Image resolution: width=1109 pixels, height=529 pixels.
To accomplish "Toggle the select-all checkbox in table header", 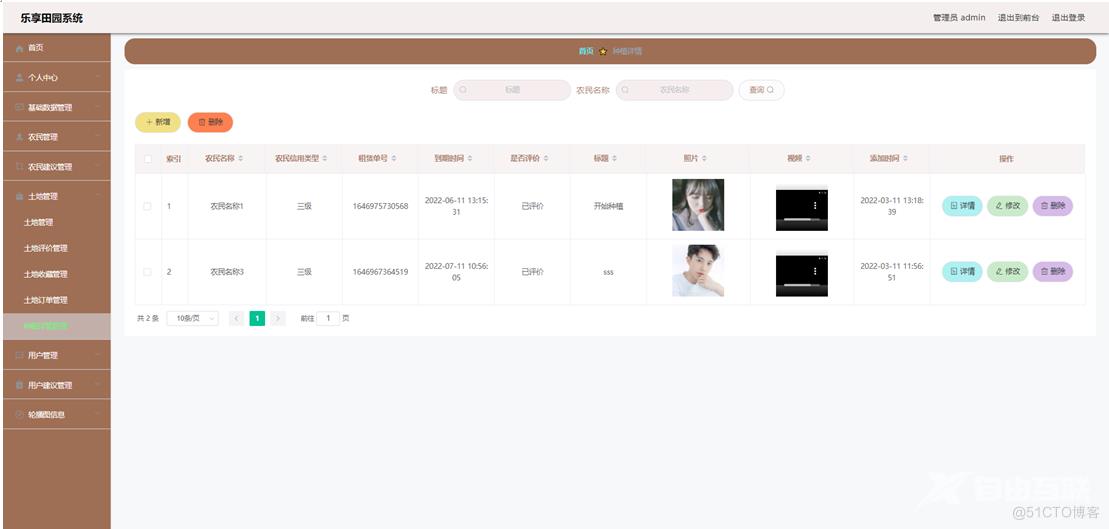I will pyautogui.click(x=148, y=159).
